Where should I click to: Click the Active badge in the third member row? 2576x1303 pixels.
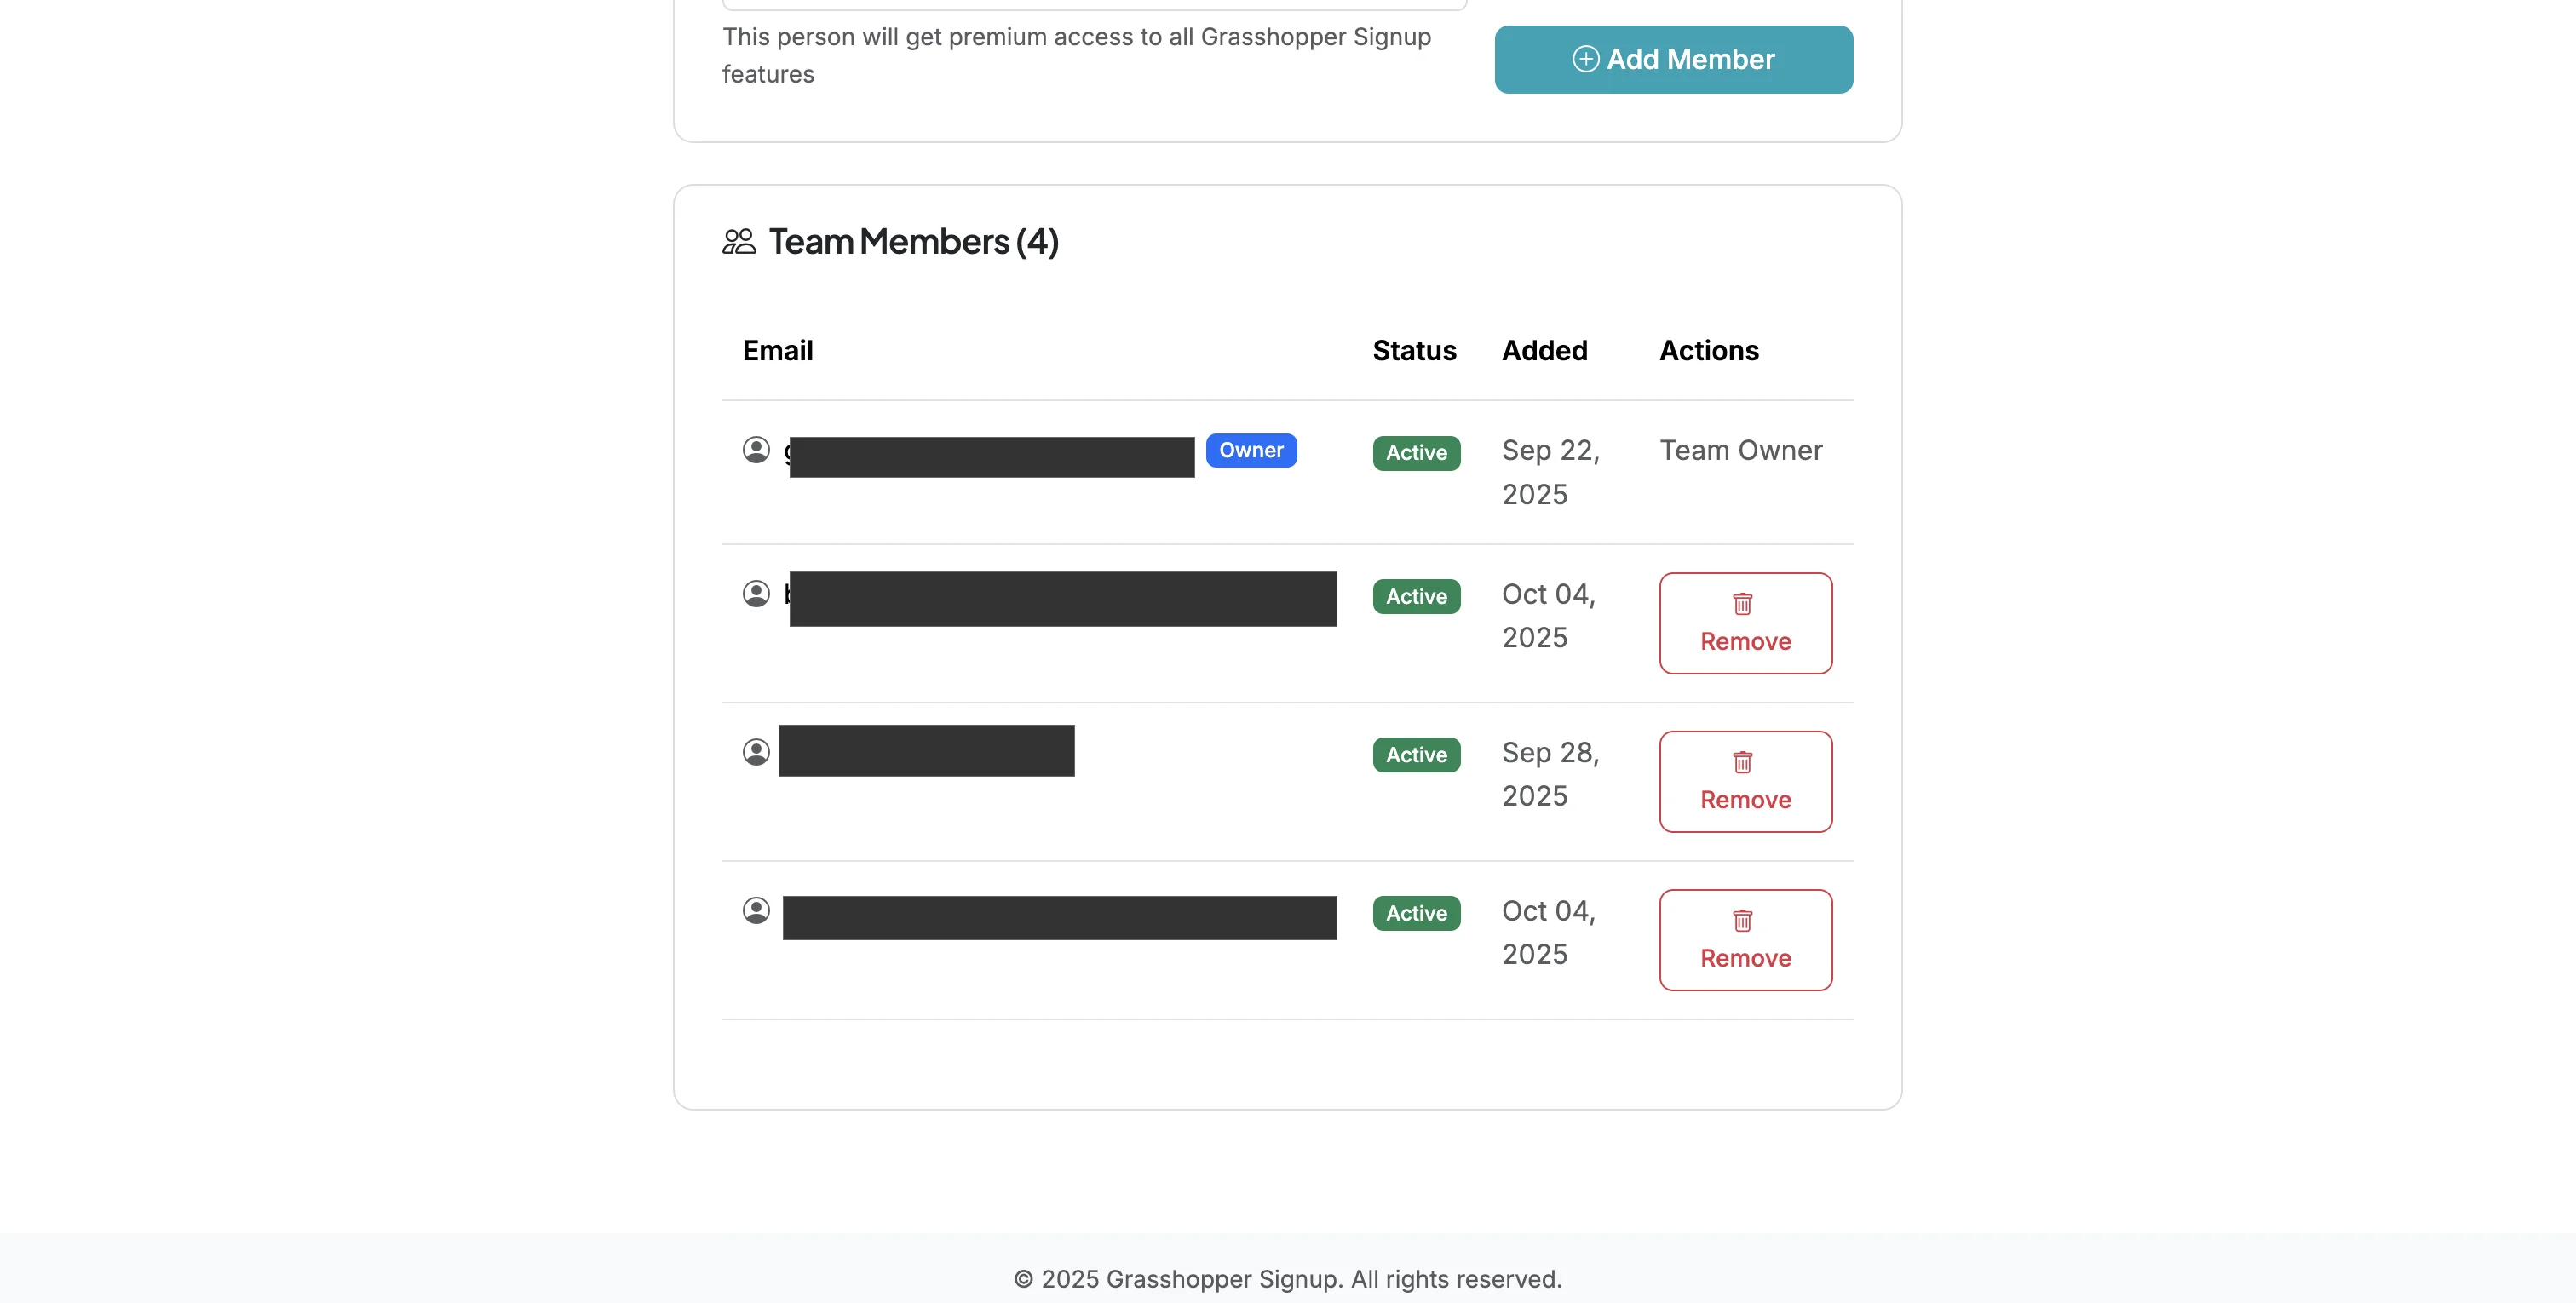point(1415,754)
